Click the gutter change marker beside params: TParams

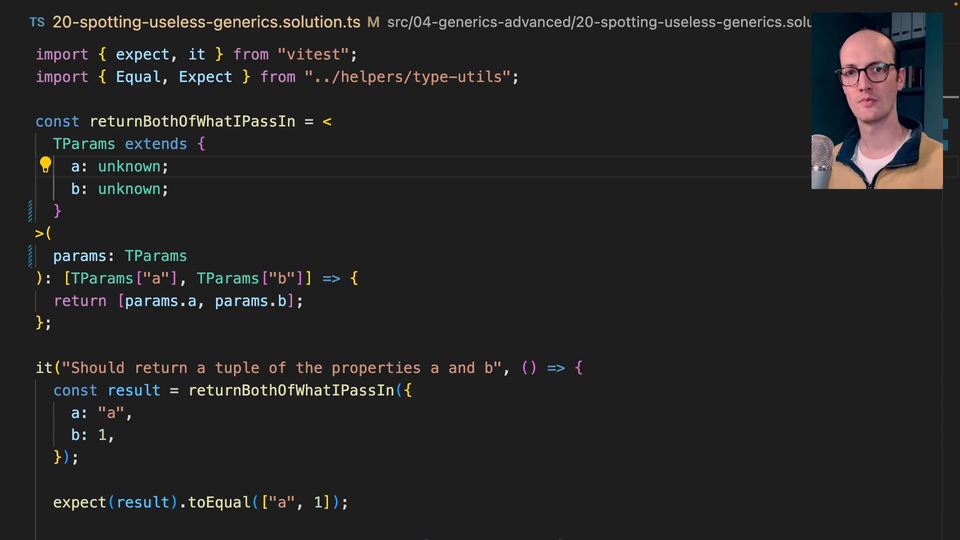[x=31, y=256]
